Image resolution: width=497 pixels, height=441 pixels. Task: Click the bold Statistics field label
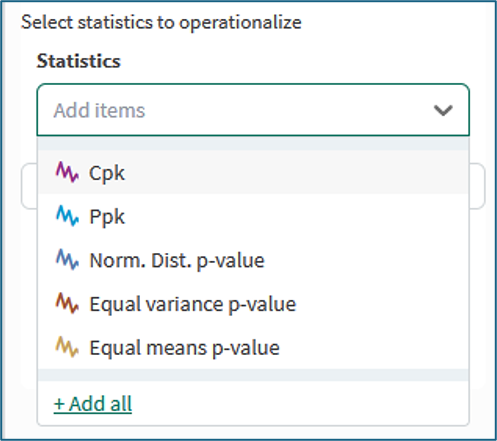pyautogui.click(x=78, y=61)
